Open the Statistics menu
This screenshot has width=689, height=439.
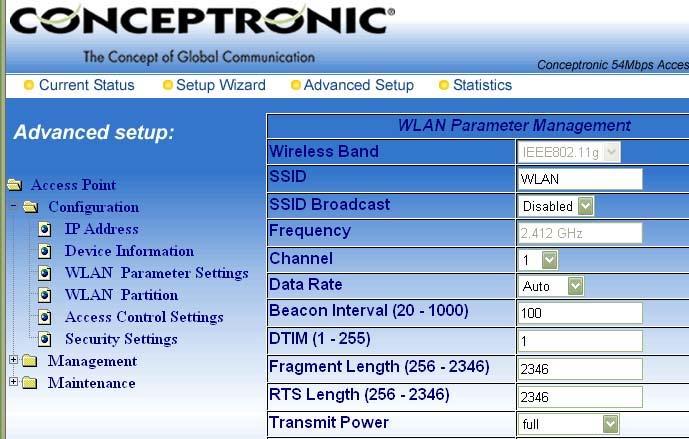(x=482, y=85)
